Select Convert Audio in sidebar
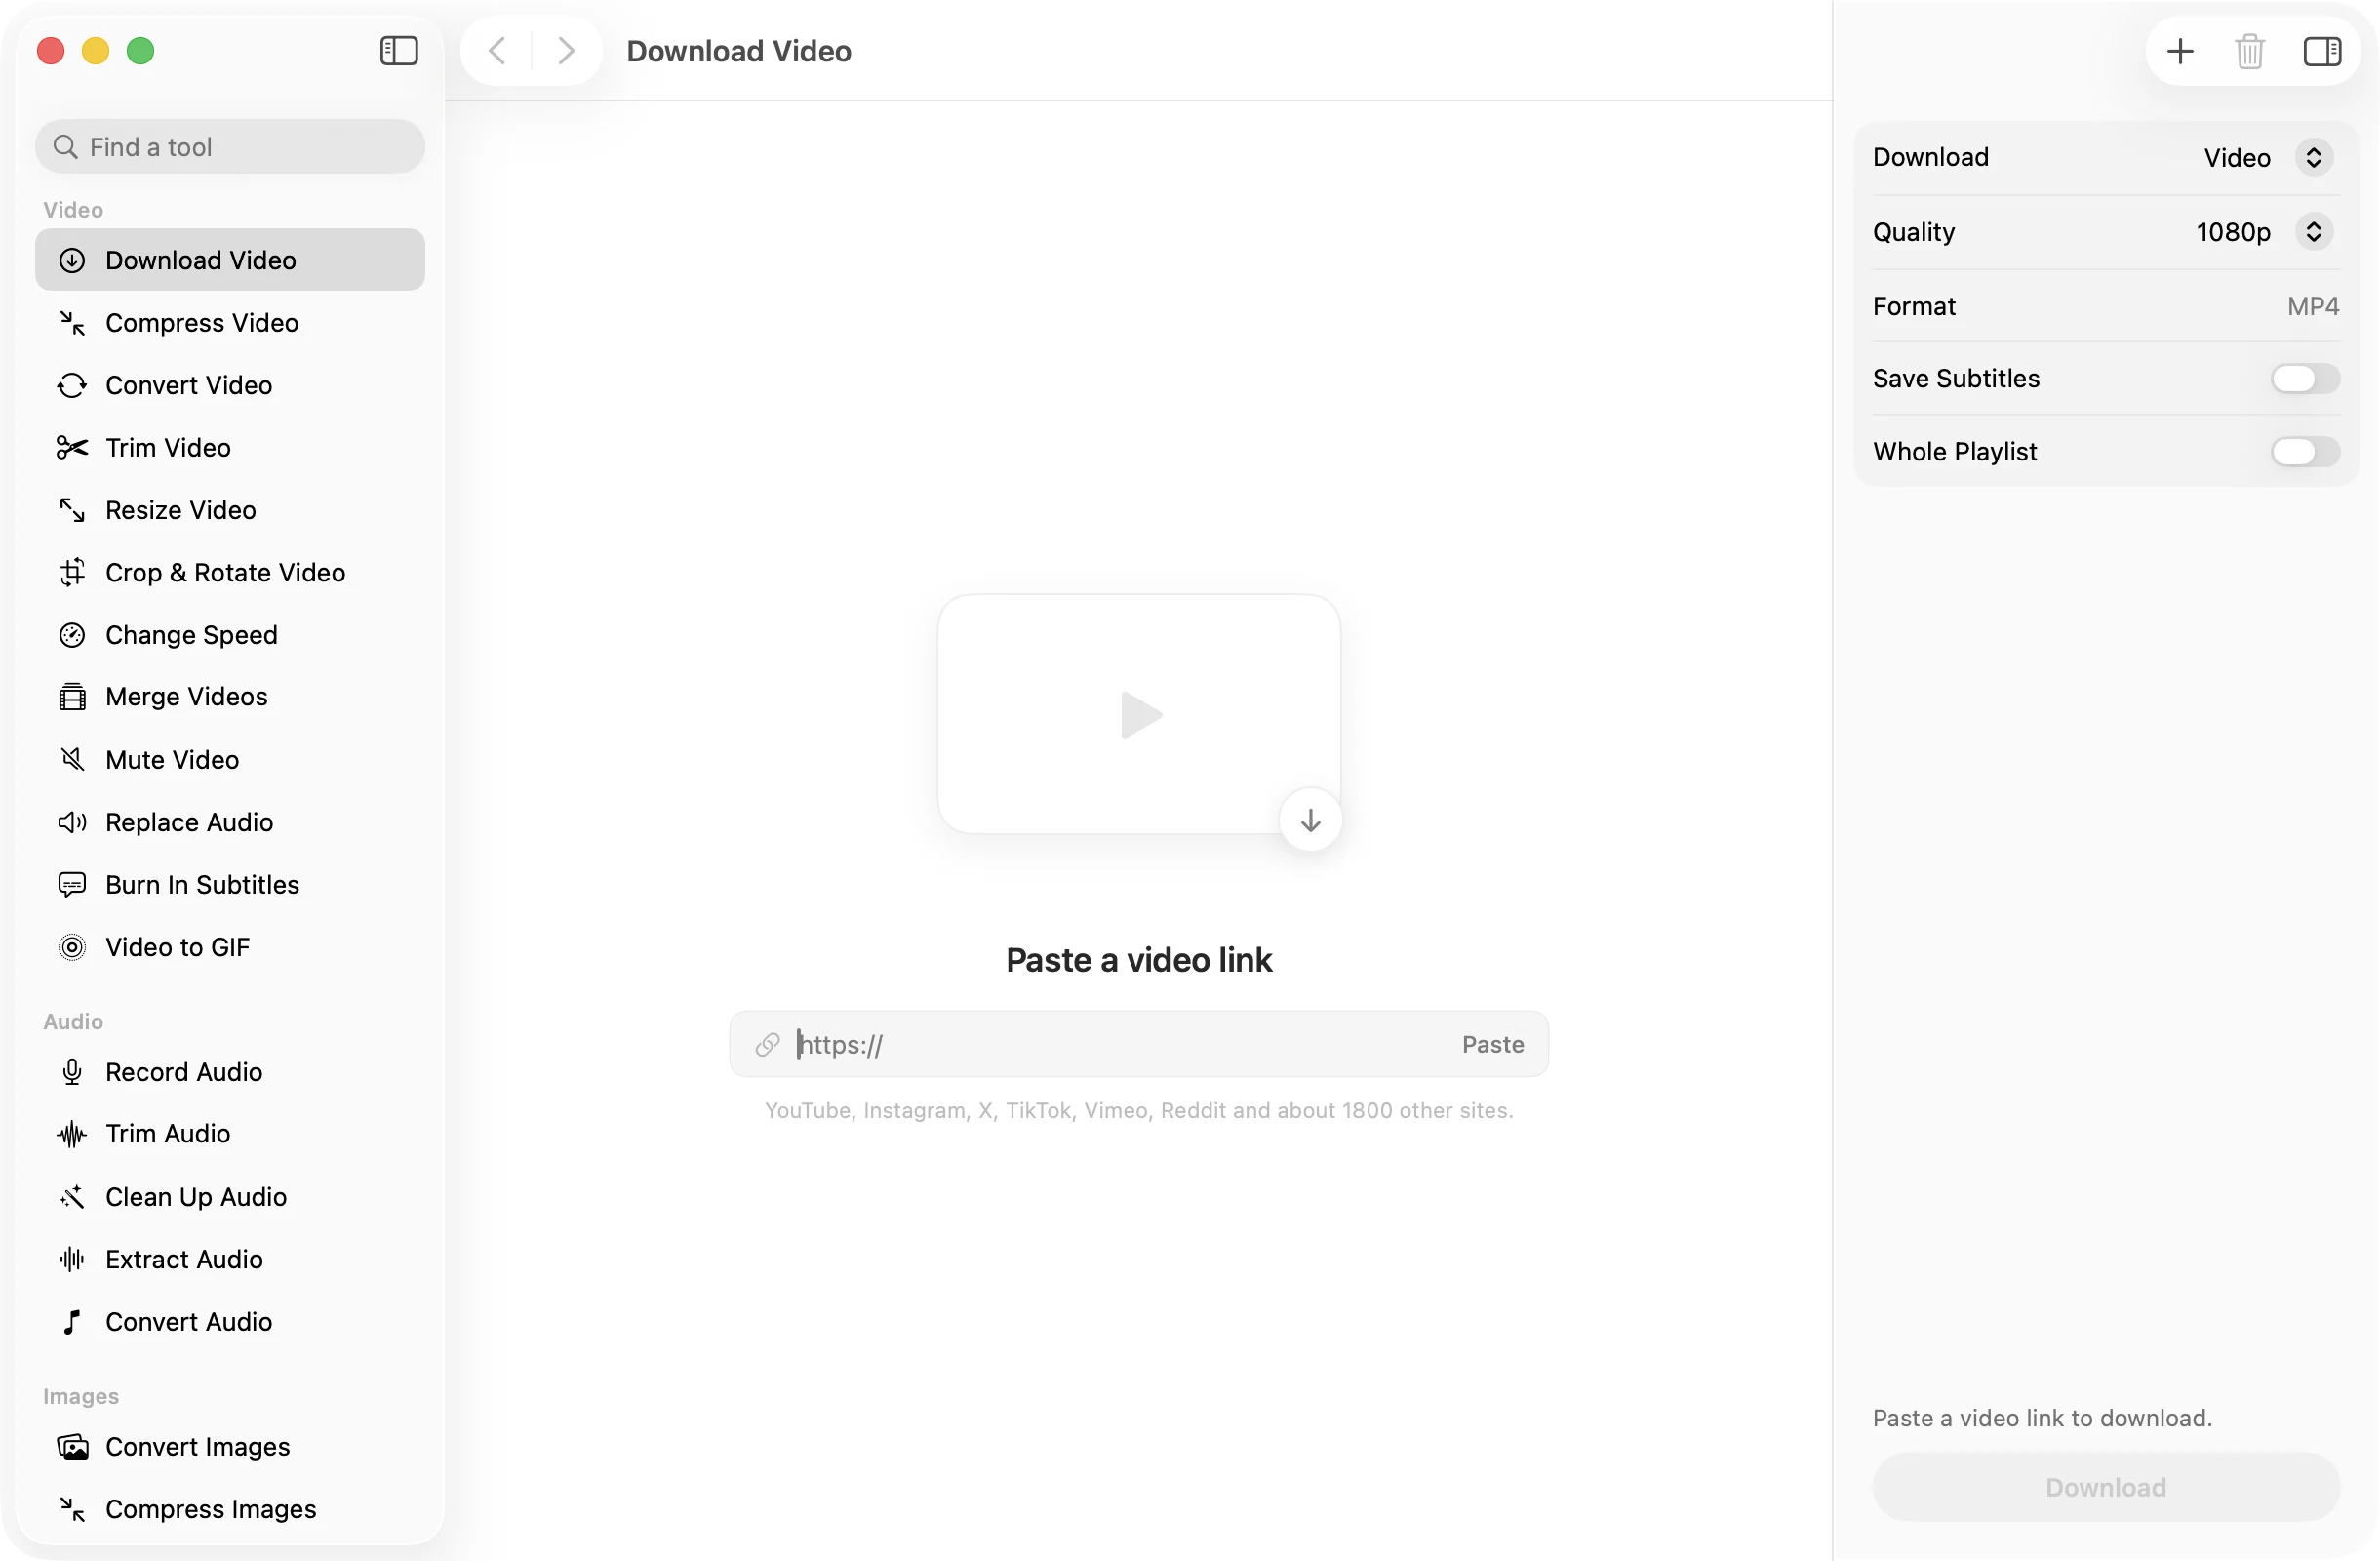Viewport: 2380px width, 1561px height. 229,1322
